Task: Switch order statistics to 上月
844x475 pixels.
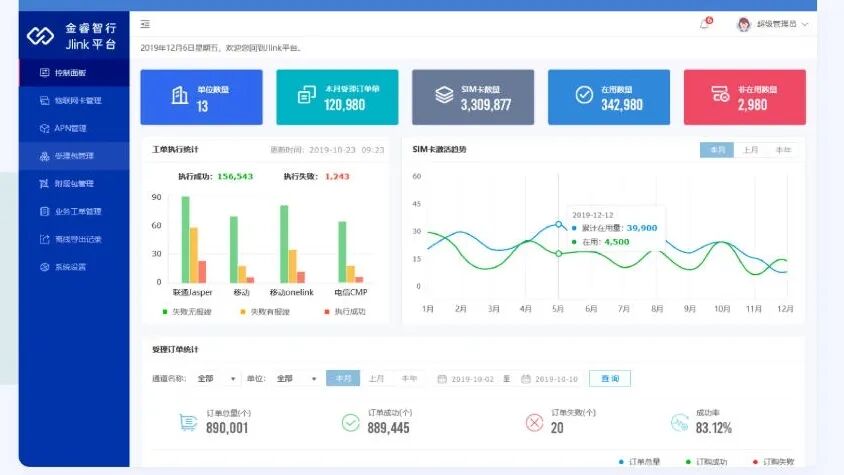Action: coord(376,379)
